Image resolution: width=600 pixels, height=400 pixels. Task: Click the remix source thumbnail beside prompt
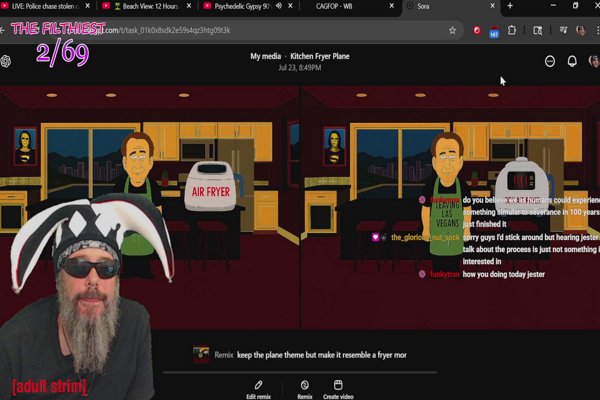point(201,354)
